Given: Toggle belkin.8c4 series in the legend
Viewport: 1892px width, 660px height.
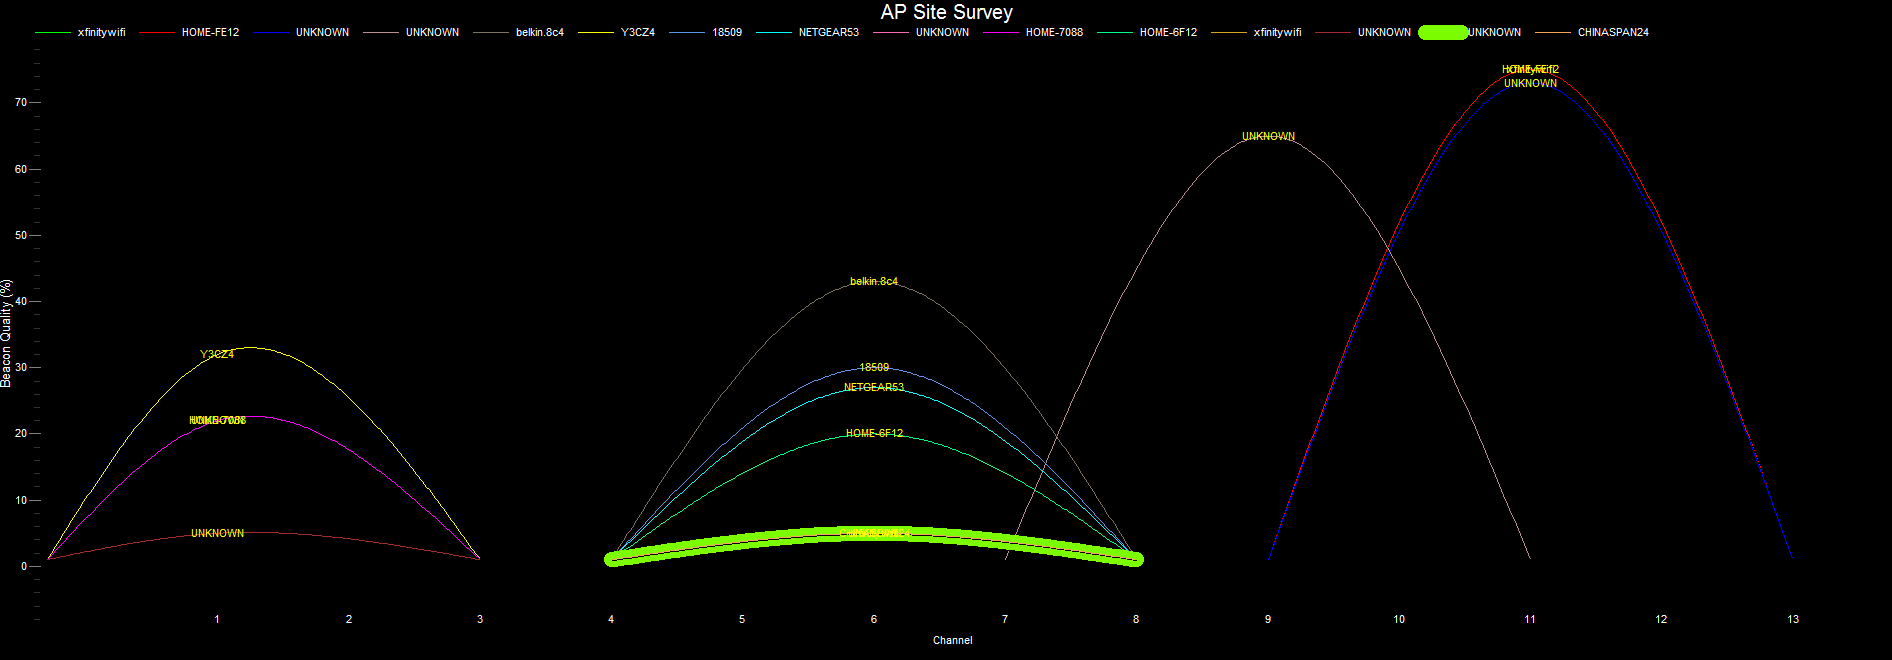Looking at the screenshot, I should pyautogui.click(x=539, y=32).
